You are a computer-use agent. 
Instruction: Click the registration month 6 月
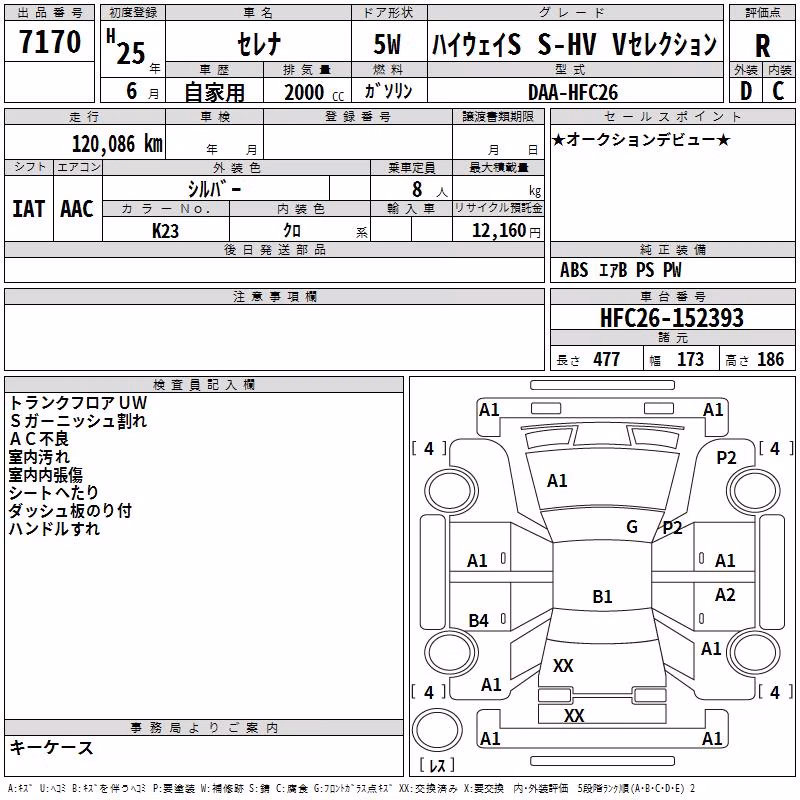click(143, 92)
